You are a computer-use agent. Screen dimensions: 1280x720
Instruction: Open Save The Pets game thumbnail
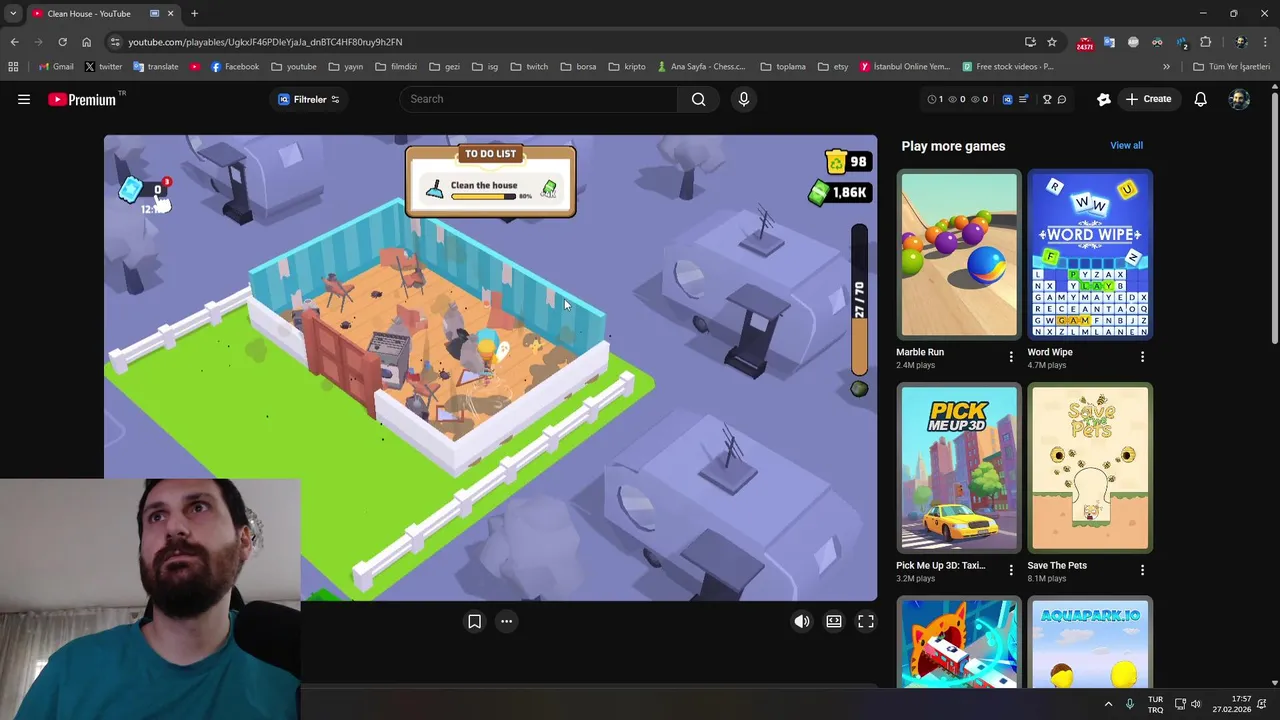[1090, 468]
